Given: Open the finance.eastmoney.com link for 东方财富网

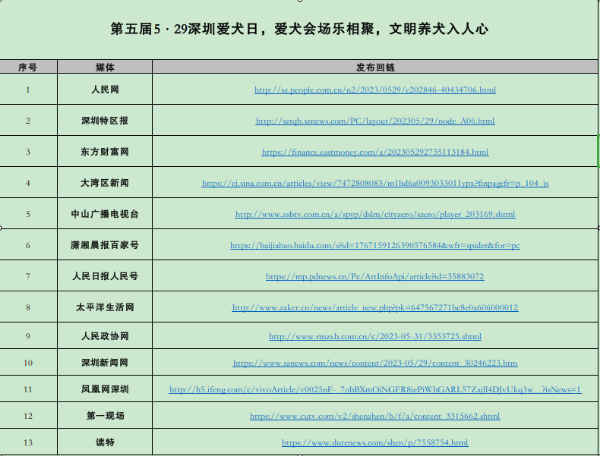Looking at the screenshot, I should pyautogui.click(x=375, y=152).
